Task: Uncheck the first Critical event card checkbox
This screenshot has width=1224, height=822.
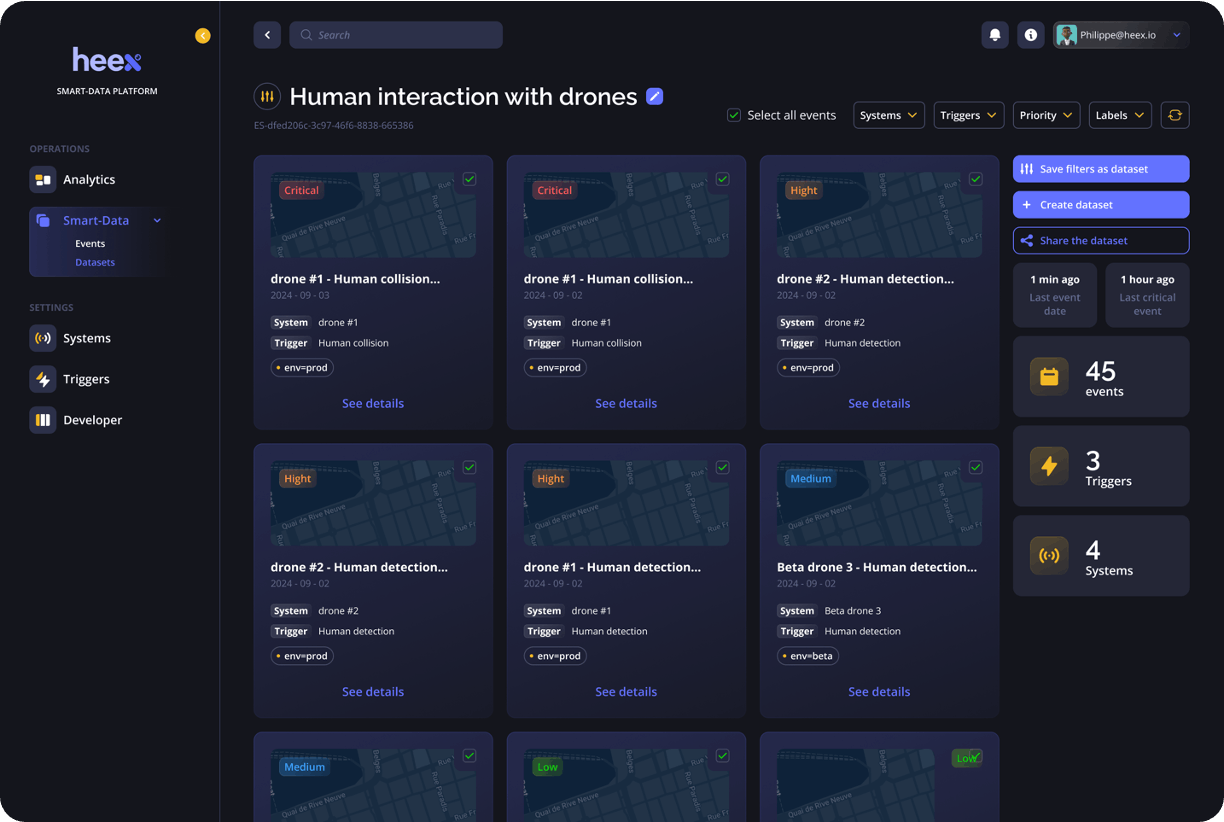Action: coord(469,179)
